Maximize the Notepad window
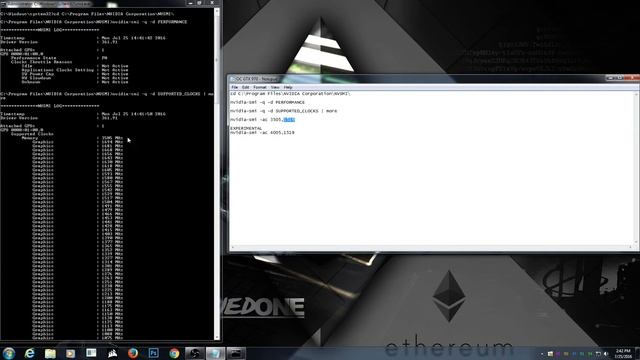This screenshot has height=360, width=640. (620, 78)
